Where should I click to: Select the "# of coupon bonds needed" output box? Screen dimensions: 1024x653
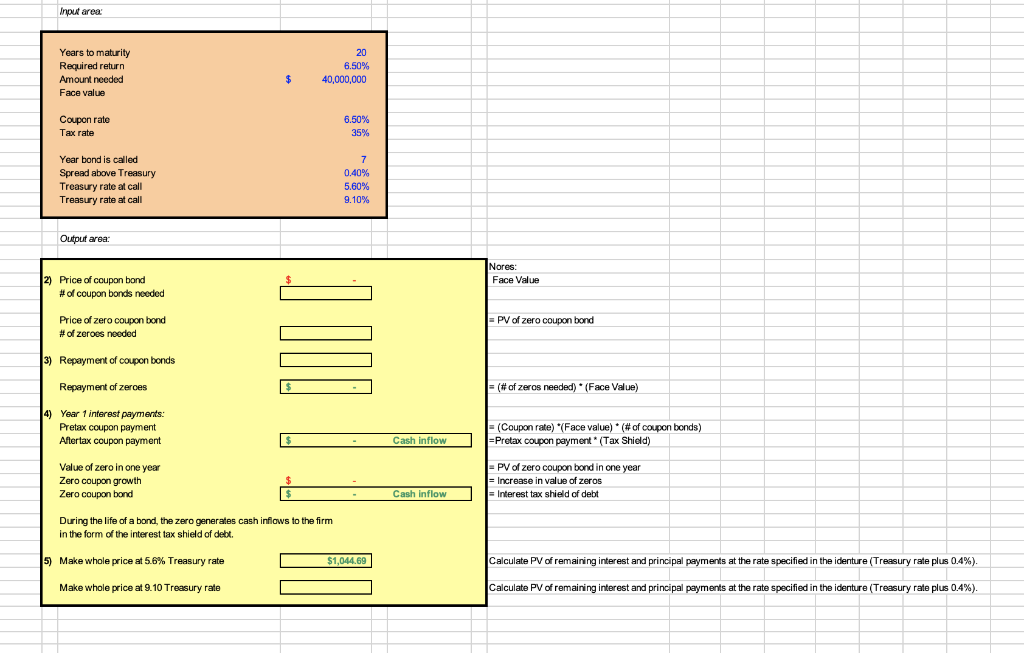point(326,294)
